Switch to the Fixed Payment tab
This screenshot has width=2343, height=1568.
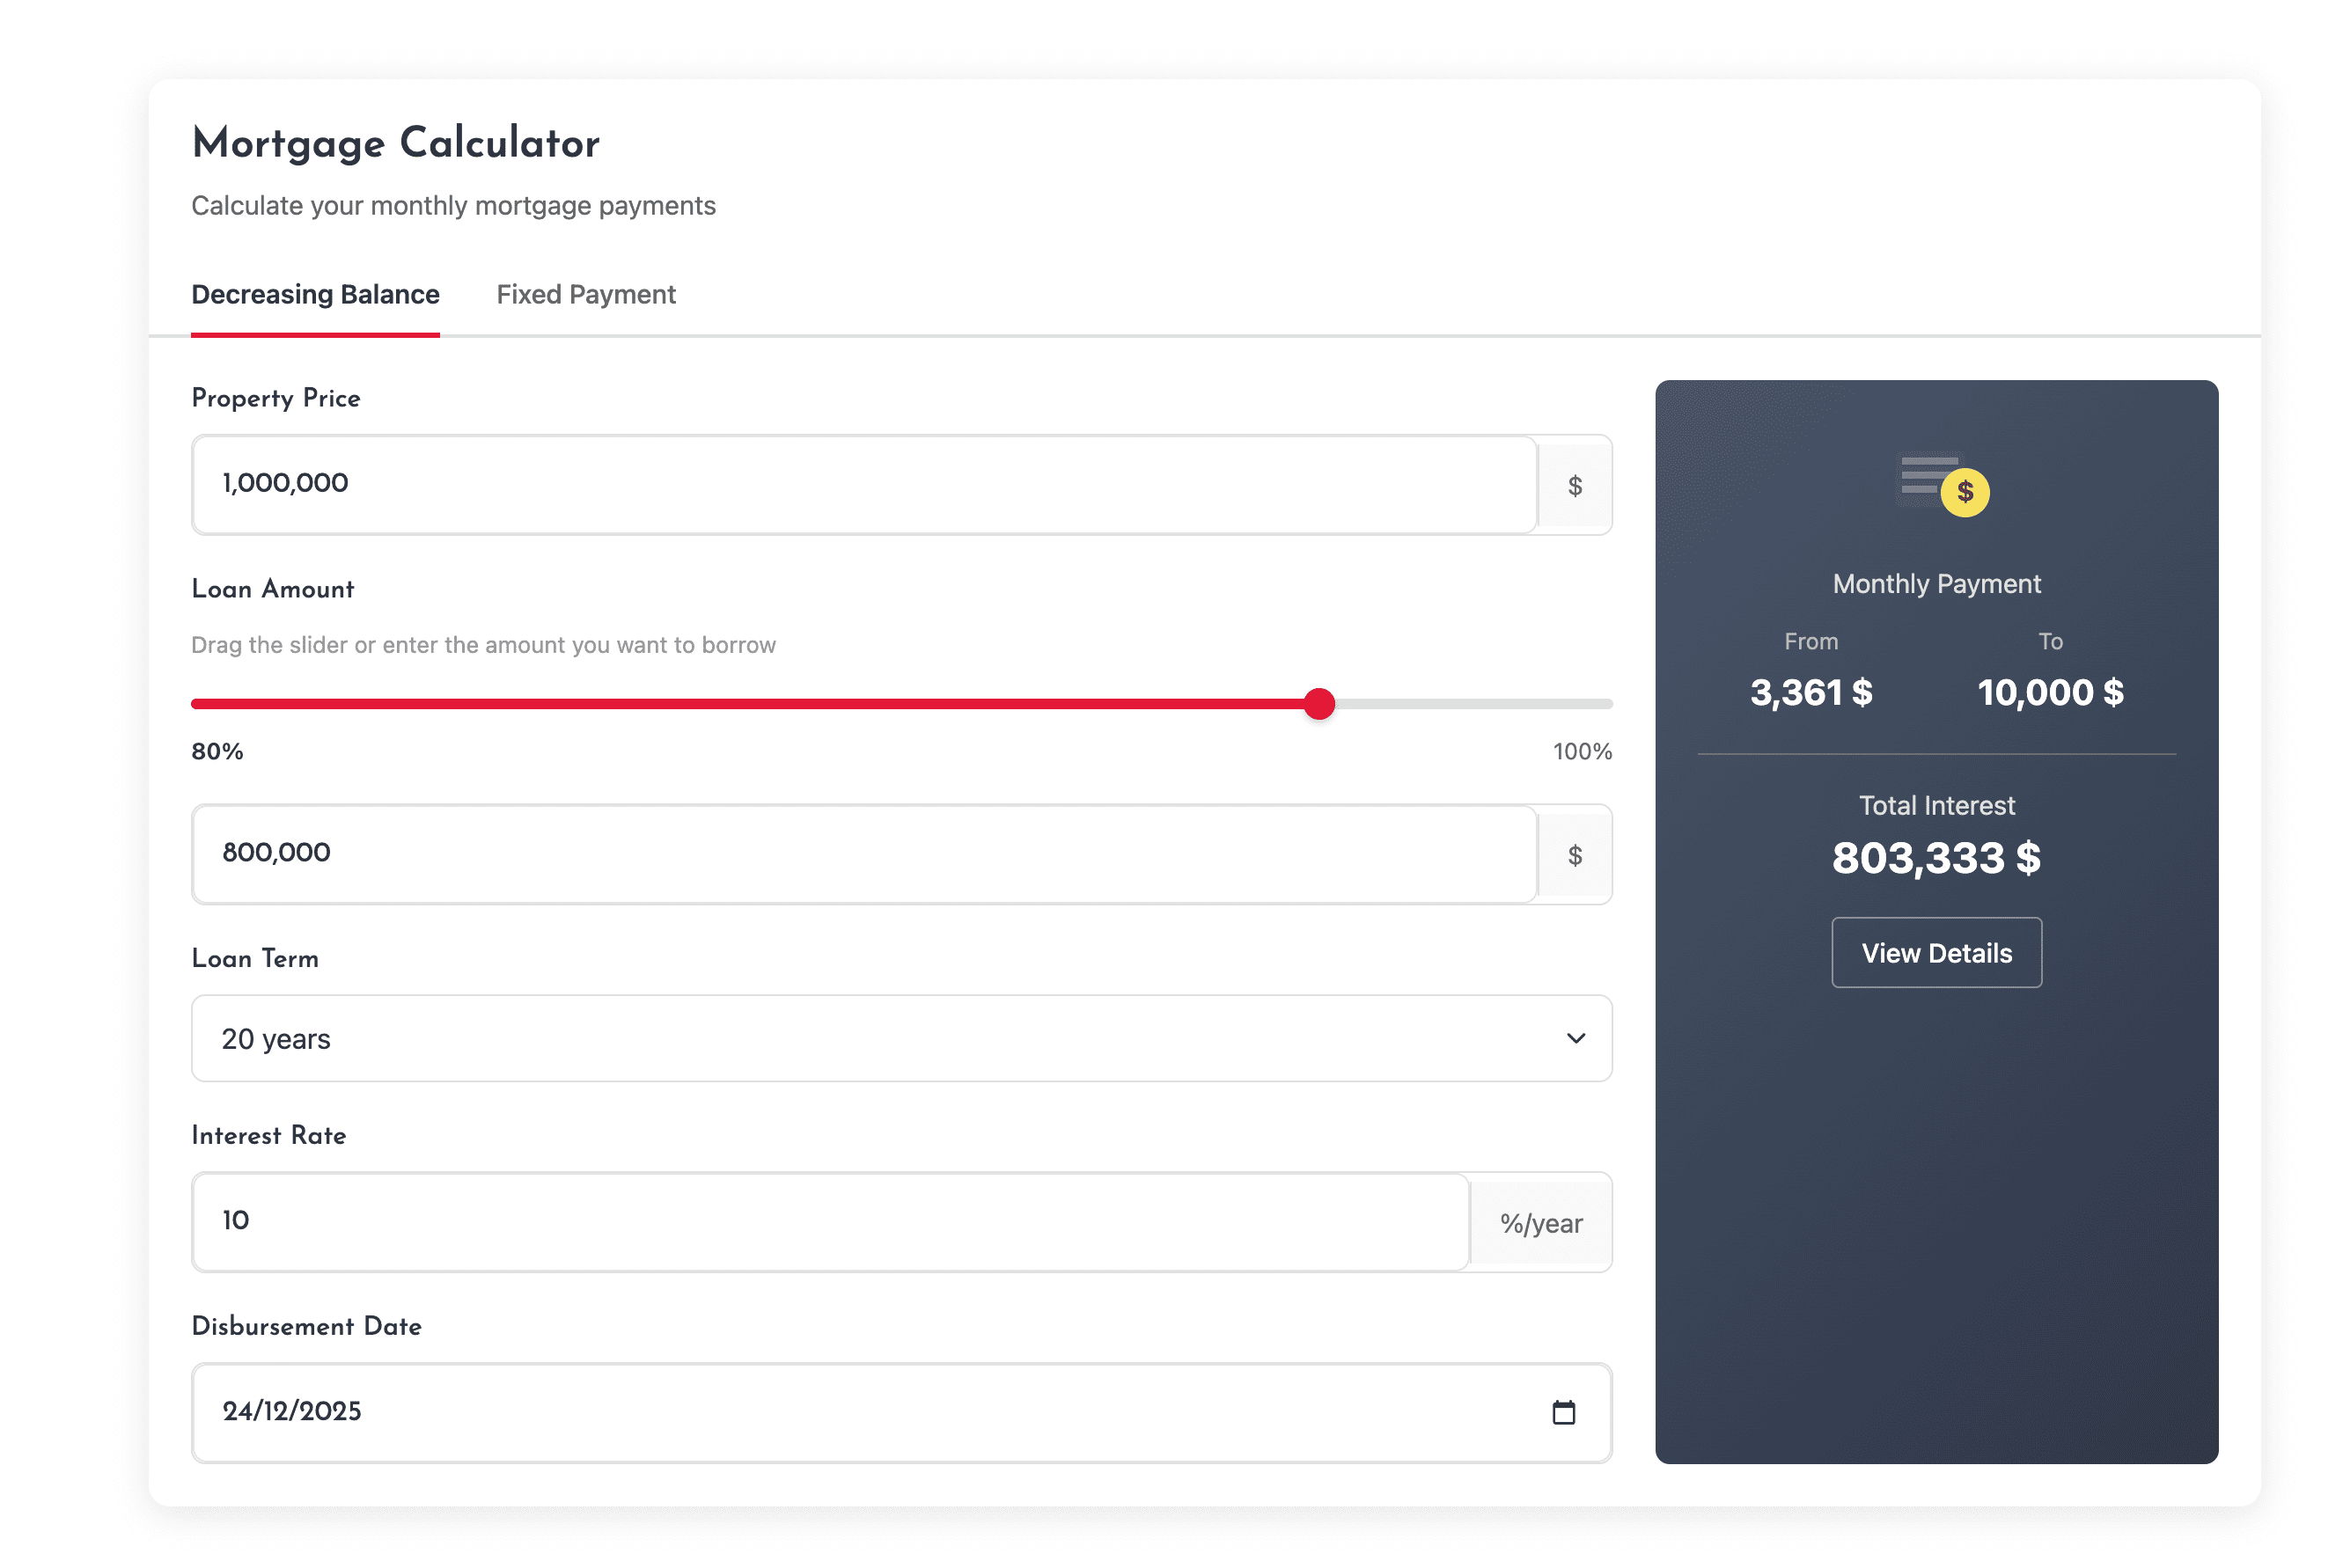(x=585, y=294)
